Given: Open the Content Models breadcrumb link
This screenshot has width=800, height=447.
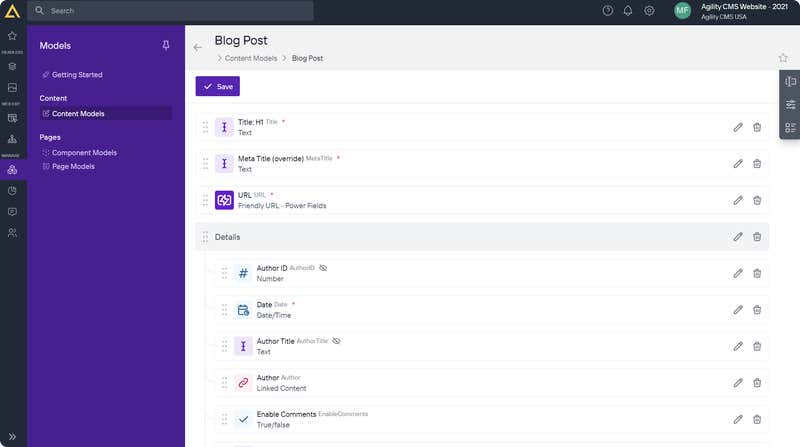Looking at the screenshot, I should point(251,58).
